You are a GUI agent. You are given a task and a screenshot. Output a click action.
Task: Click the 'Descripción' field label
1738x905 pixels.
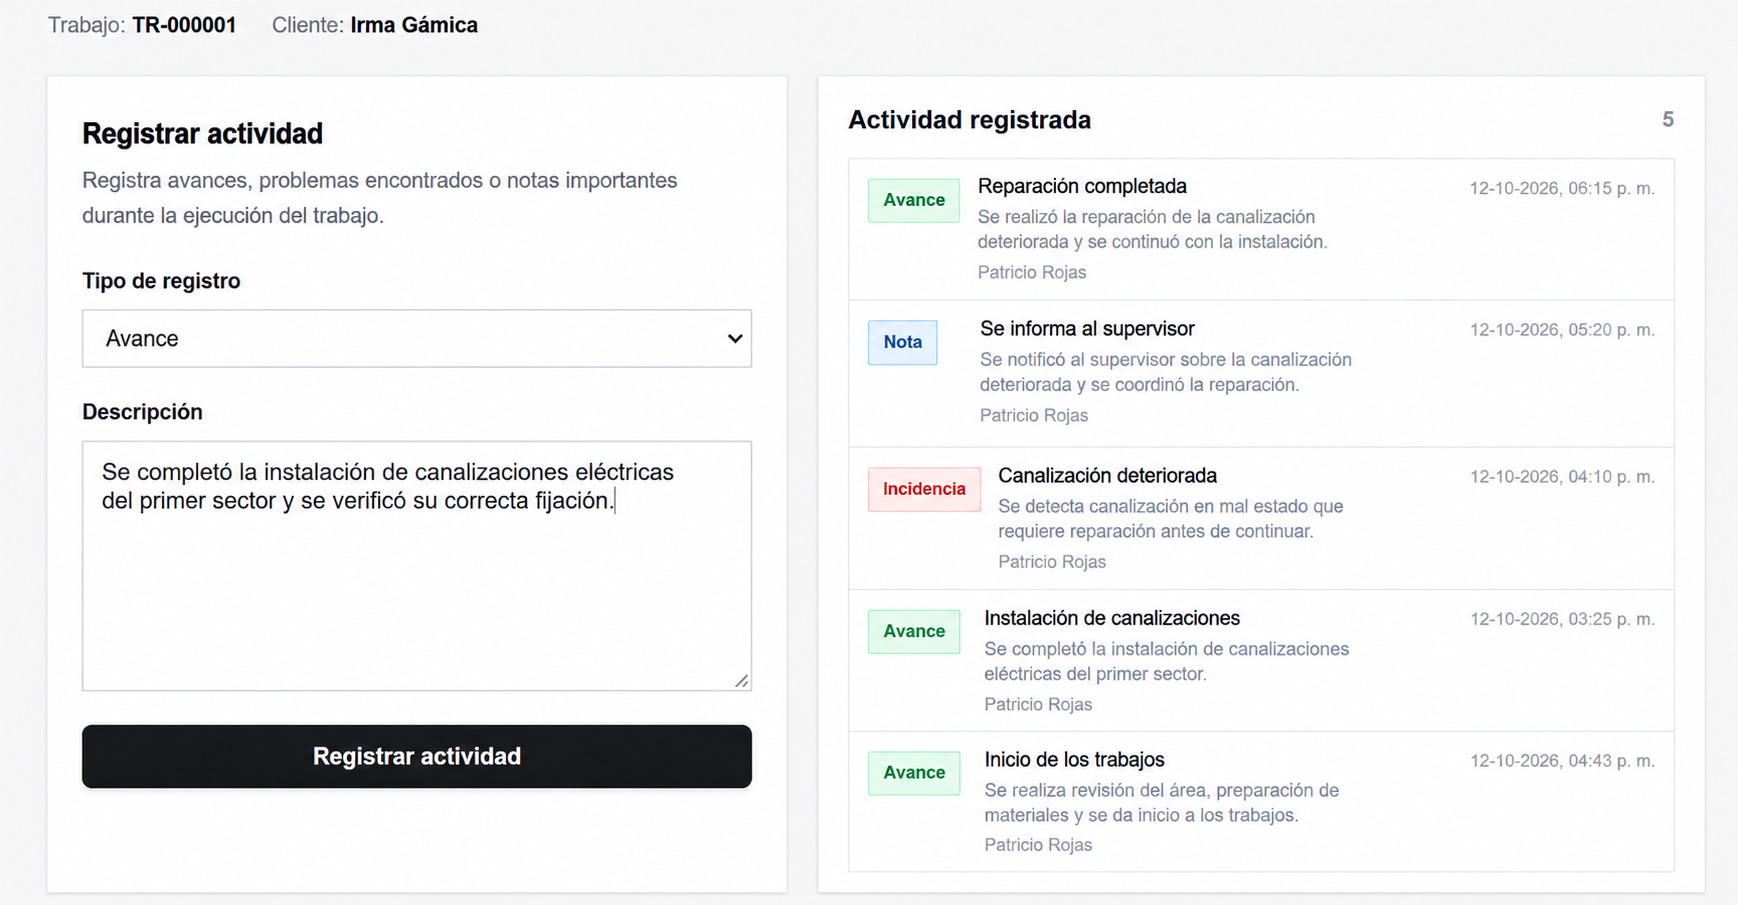pyautogui.click(x=142, y=412)
